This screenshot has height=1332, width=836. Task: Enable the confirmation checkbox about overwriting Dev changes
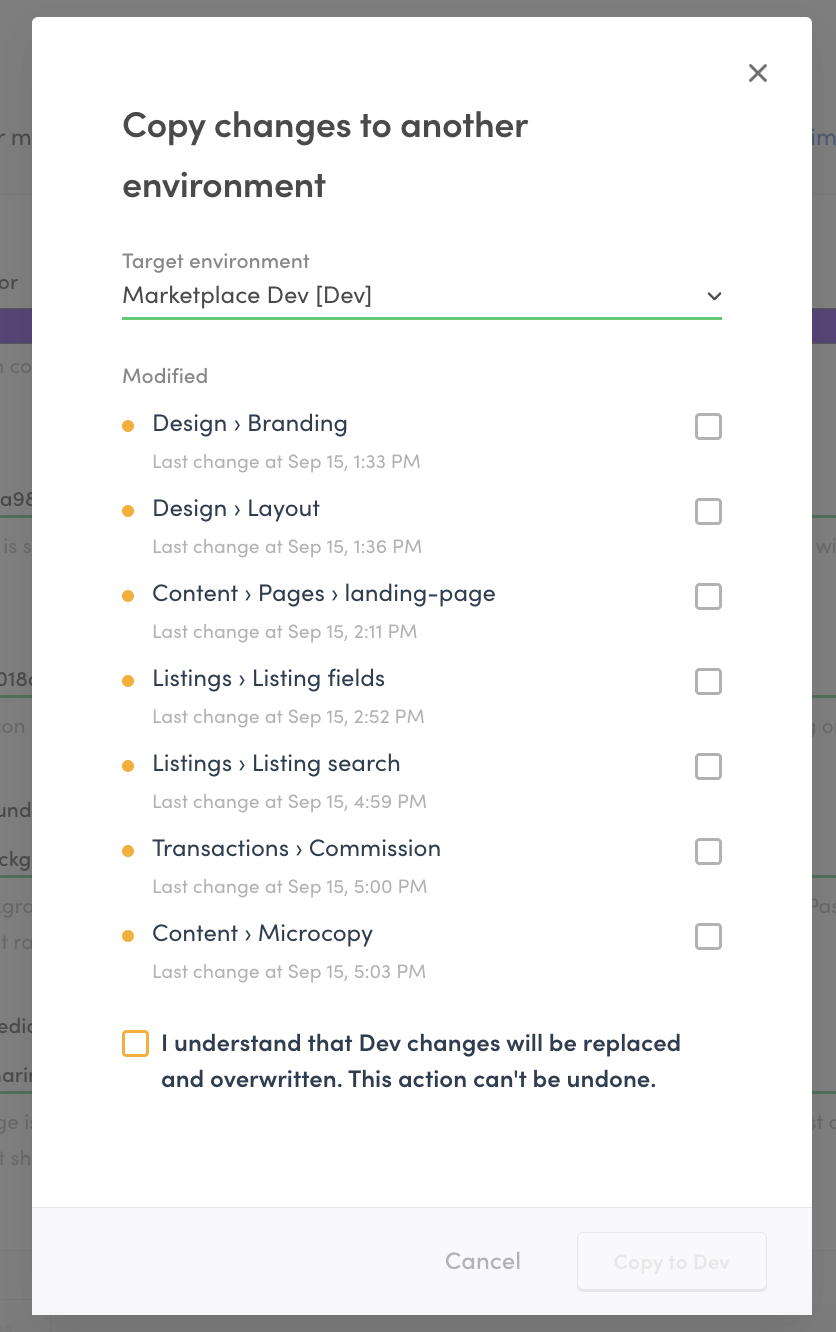(x=135, y=1043)
